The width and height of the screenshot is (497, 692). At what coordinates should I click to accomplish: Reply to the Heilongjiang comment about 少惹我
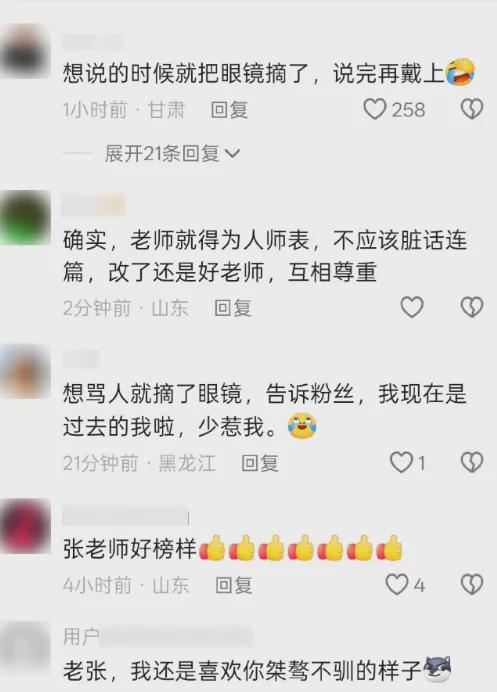pos(260,463)
